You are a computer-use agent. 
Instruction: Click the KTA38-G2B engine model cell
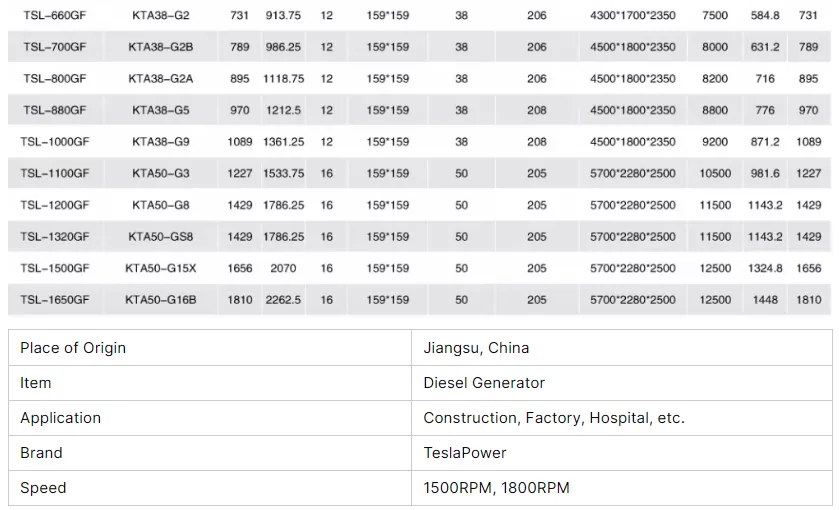(161, 47)
